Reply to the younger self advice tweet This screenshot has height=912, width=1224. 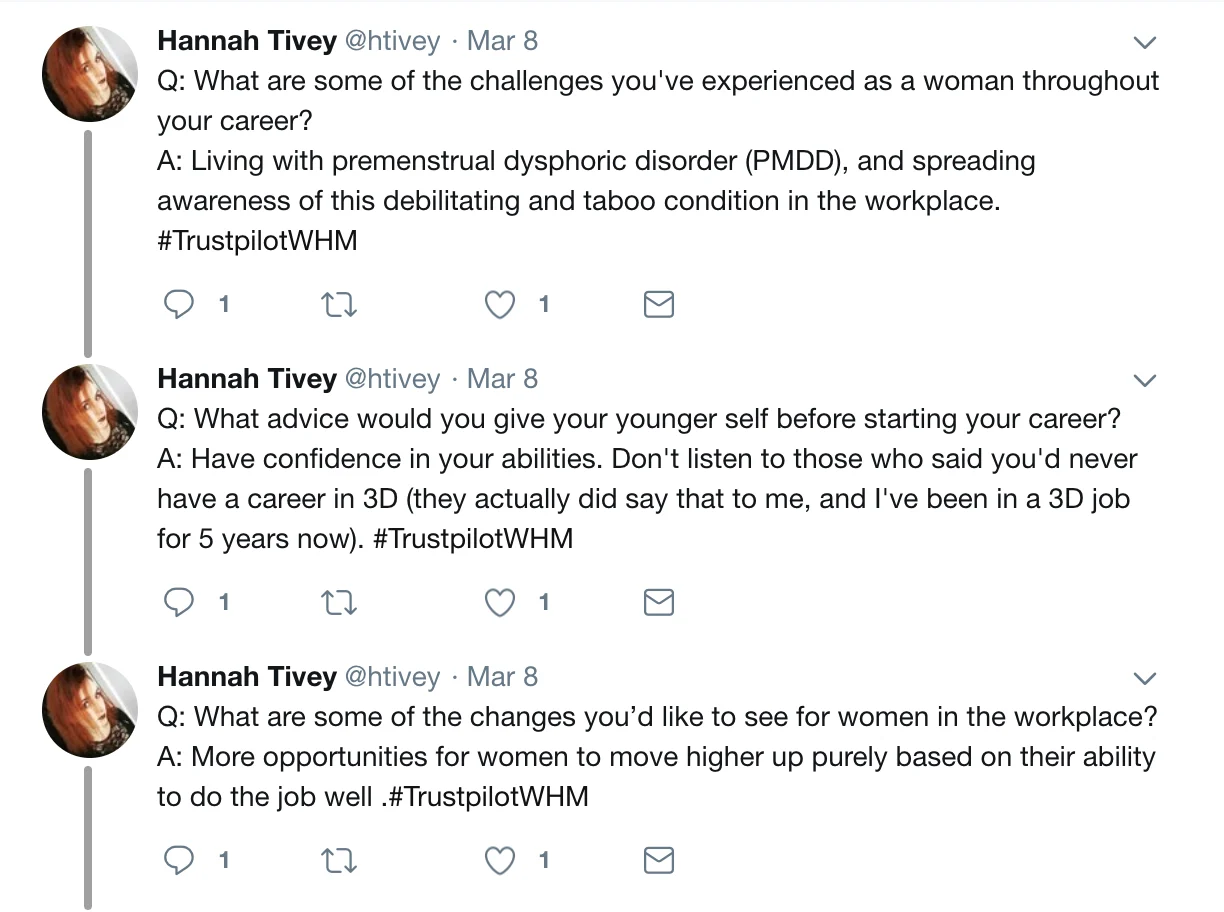click(178, 602)
